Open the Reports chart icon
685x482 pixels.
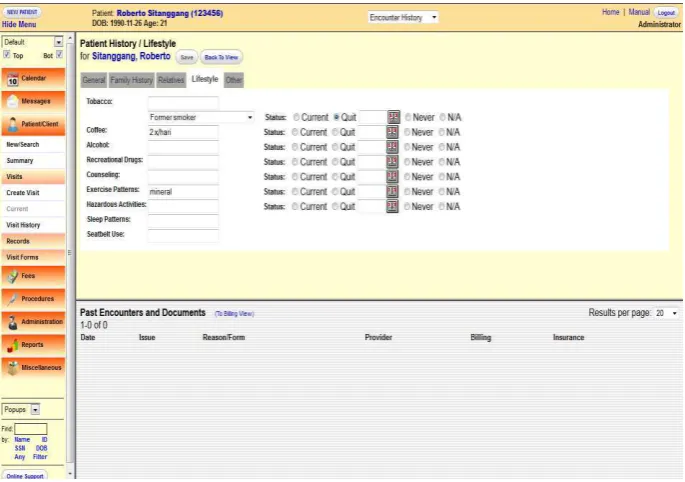point(13,345)
